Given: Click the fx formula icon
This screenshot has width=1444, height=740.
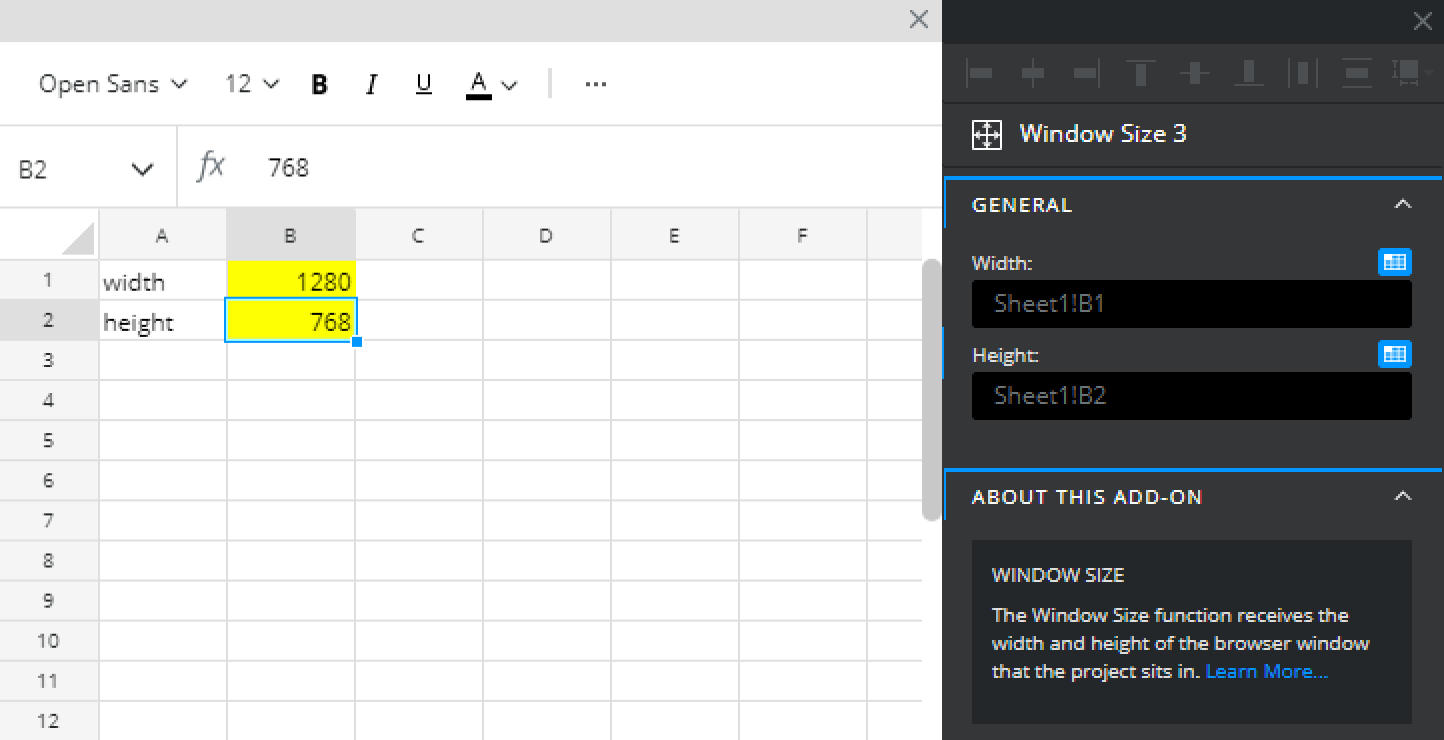Looking at the screenshot, I should [211, 167].
